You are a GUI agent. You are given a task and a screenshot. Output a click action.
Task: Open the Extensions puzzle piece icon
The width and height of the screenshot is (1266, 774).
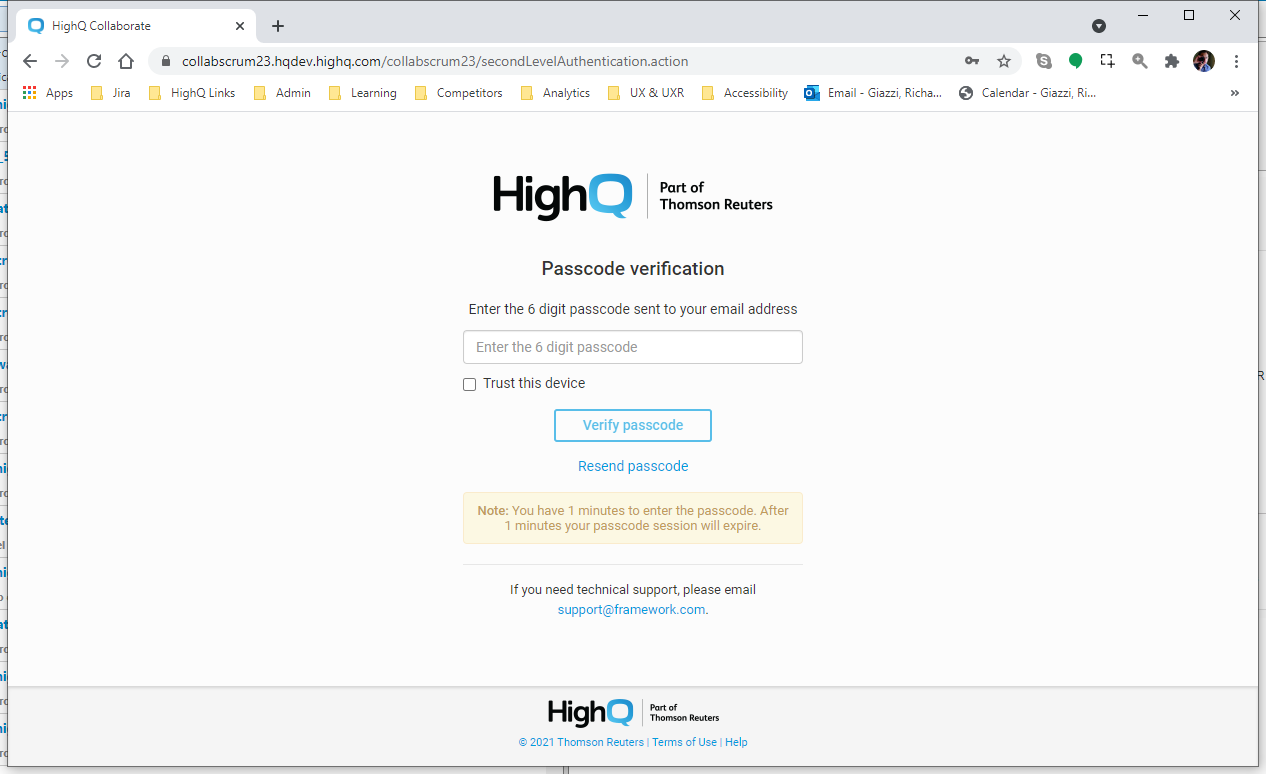1172,61
